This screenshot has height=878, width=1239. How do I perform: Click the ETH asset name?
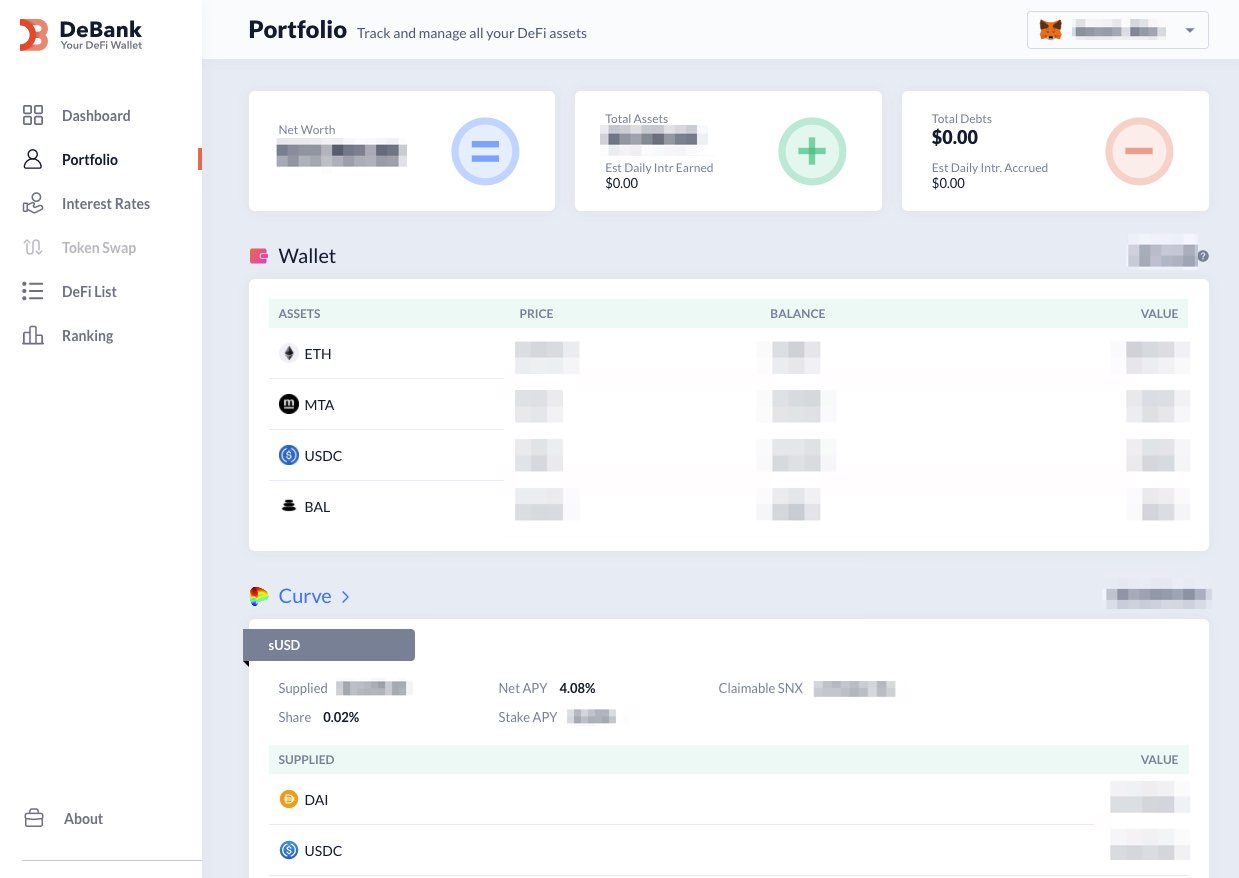[x=318, y=354]
